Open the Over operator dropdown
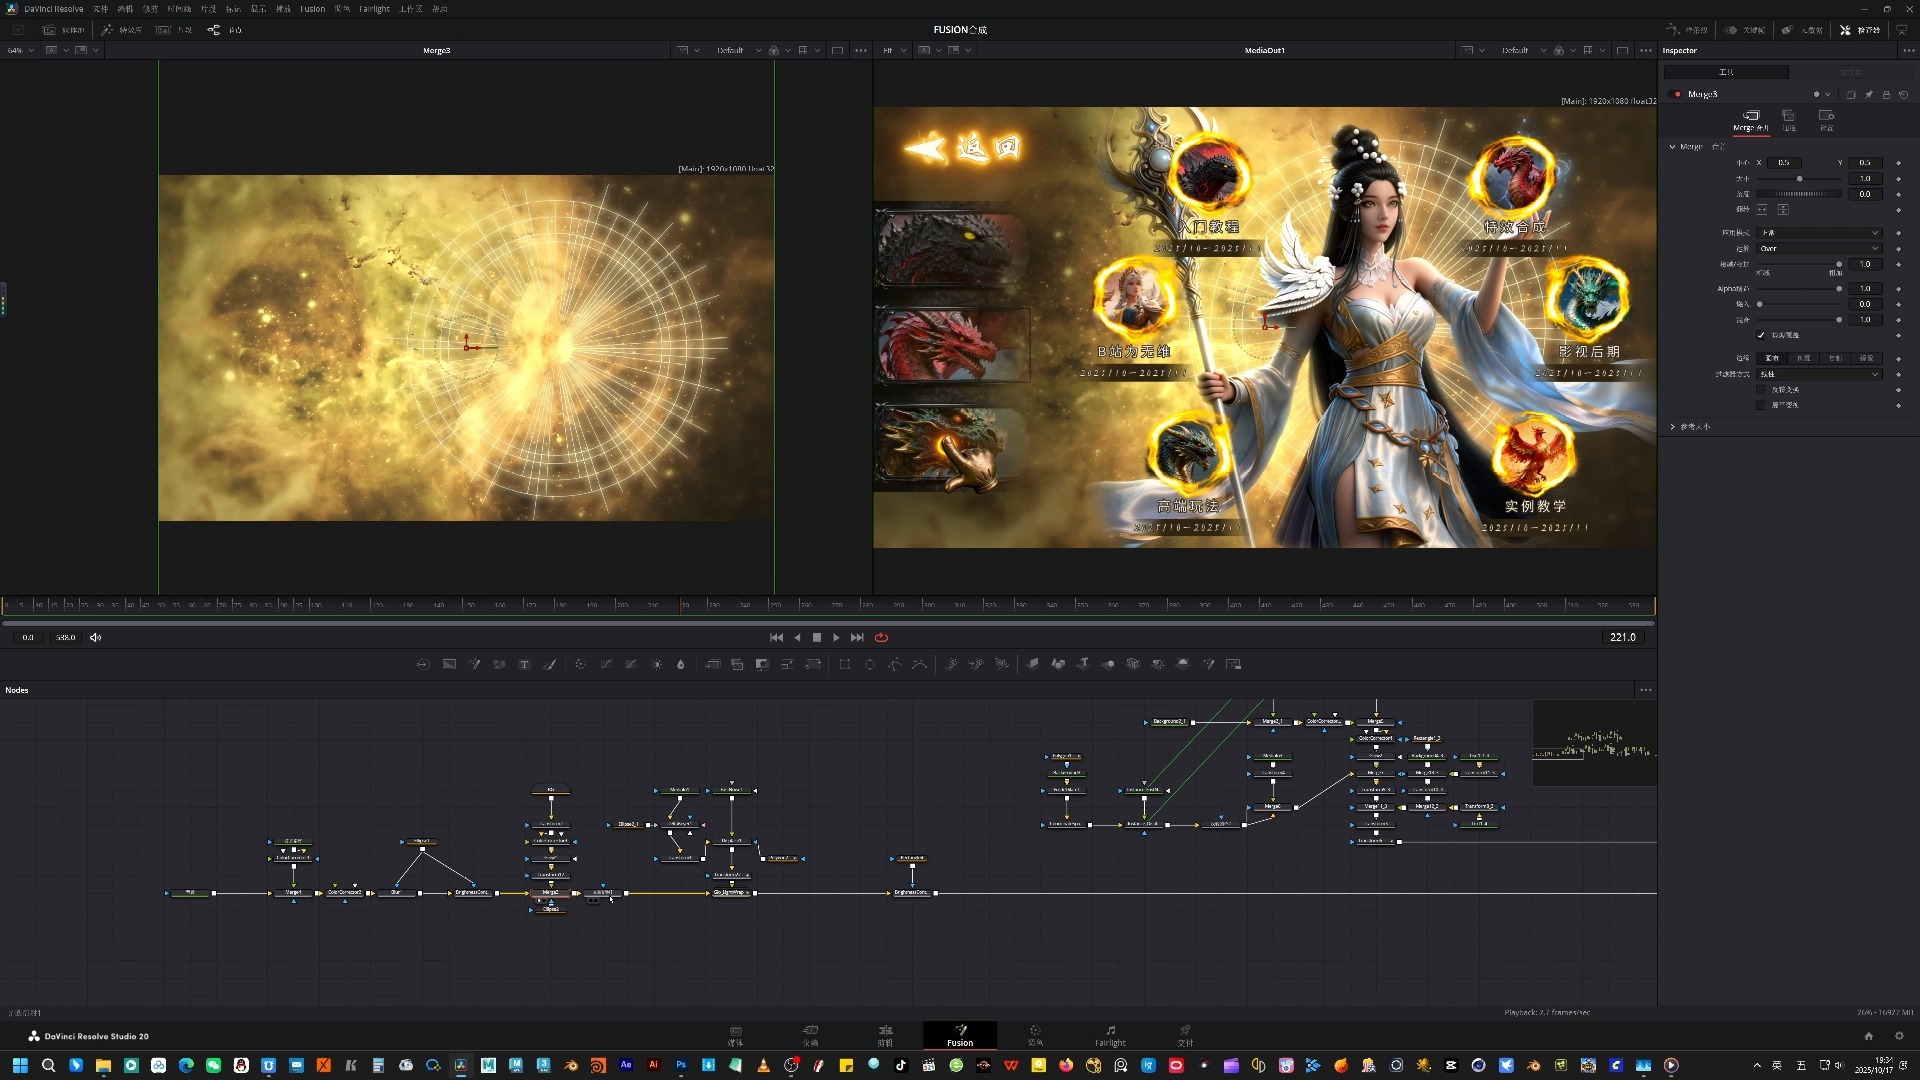Viewport: 1920px width, 1080px height. (x=1820, y=249)
